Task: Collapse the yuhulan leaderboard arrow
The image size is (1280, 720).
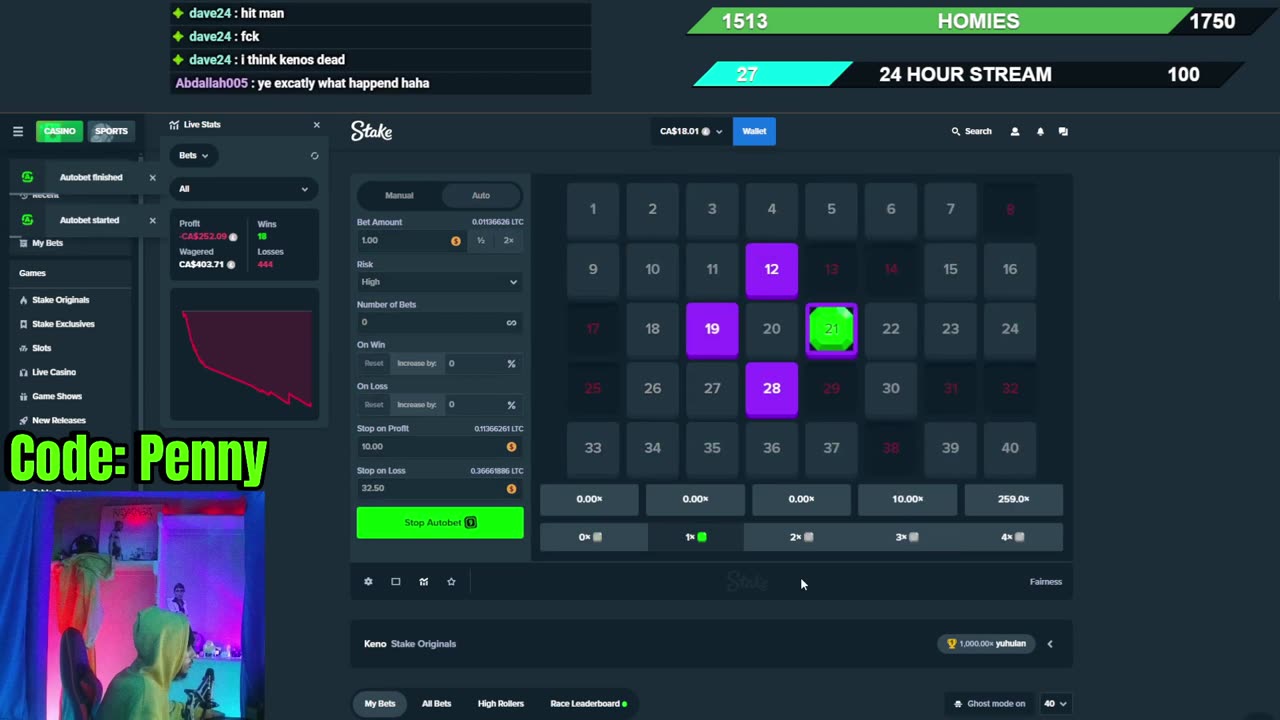Action: [x=1049, y=644]
